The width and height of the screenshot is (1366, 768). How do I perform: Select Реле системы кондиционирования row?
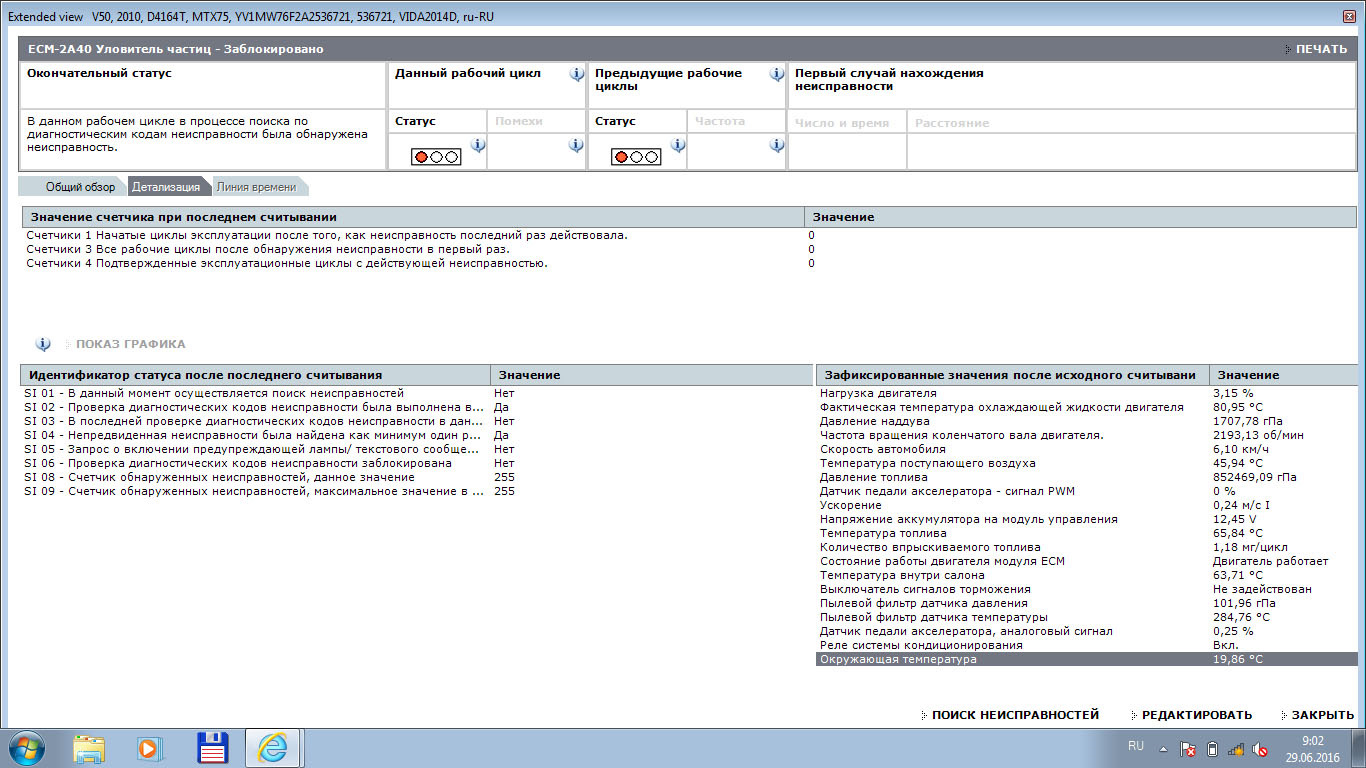point(1087,645)
